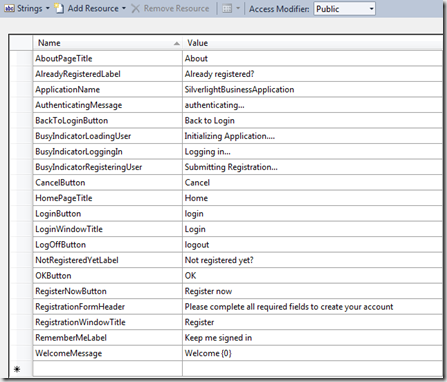Select the BusyIndicatorRegisteringUser name cell

pyautogui.click(x=108, y=167)
